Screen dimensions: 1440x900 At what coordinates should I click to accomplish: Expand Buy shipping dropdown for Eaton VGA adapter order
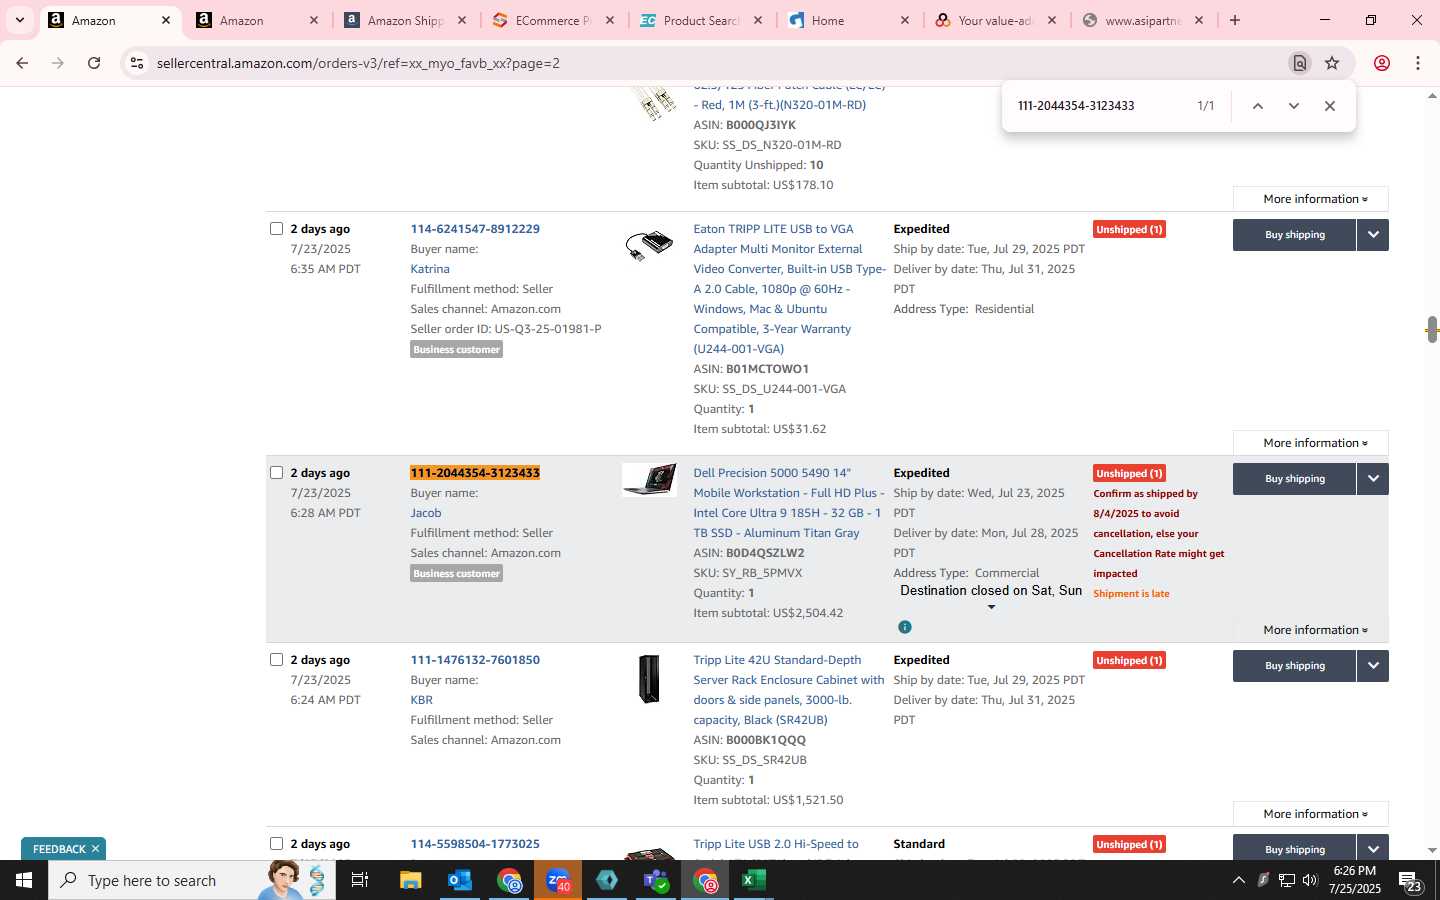1373,235
